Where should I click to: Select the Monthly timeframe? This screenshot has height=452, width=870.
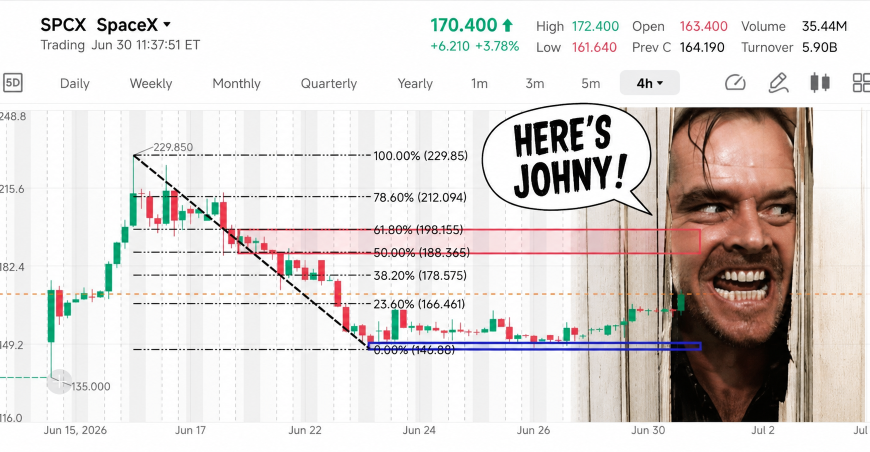click(236, 83)
